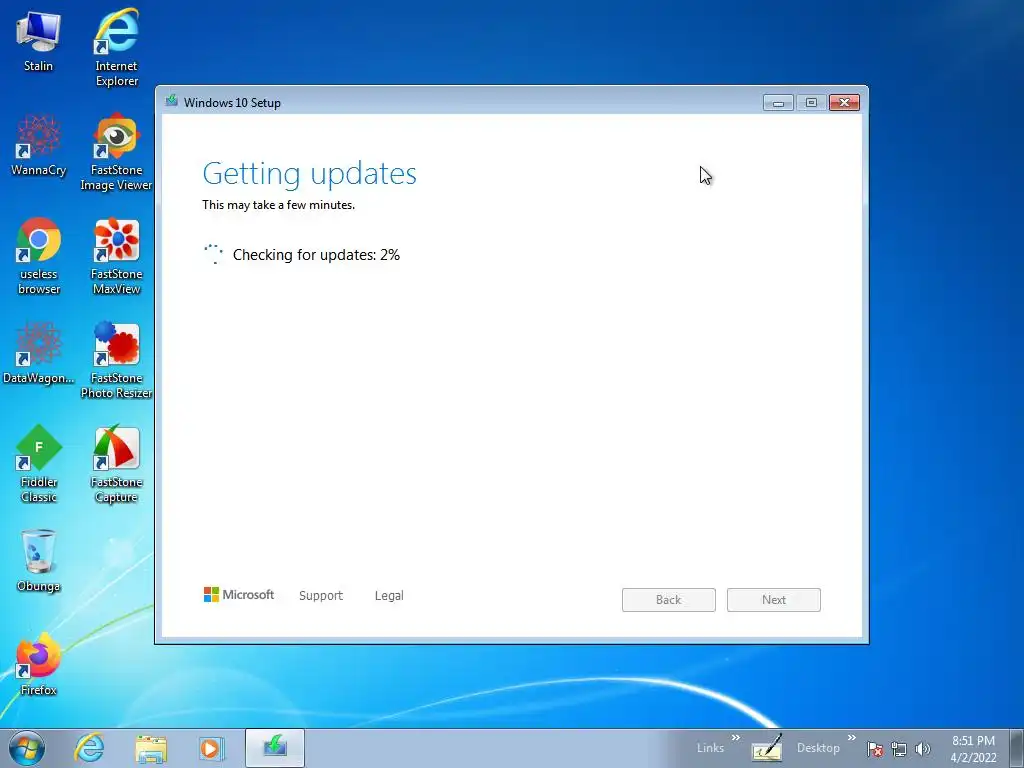Click Show desktop button at taskbar end
Screen dimensions: 1024x768
[1017, 748]
